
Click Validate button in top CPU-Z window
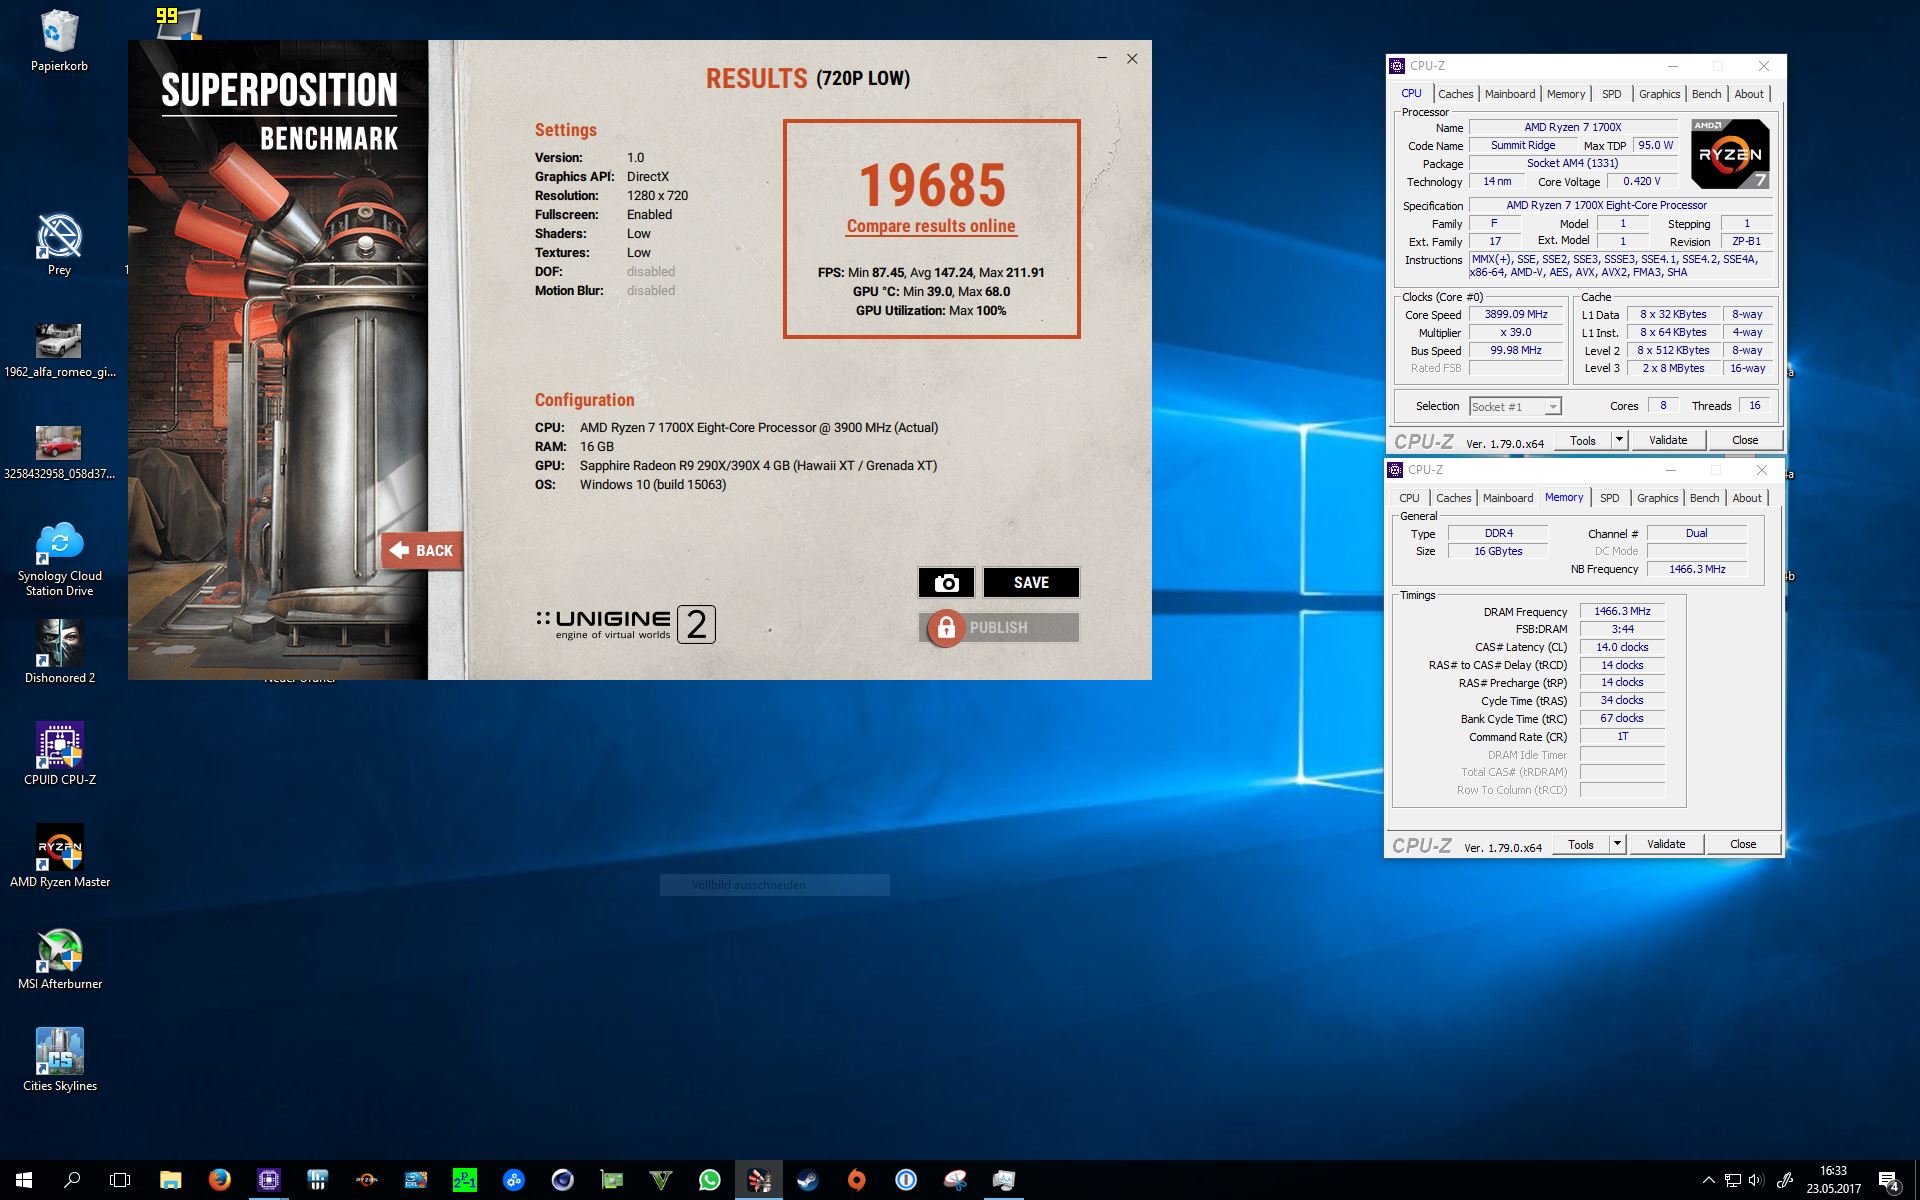[x=1667, y=440]
